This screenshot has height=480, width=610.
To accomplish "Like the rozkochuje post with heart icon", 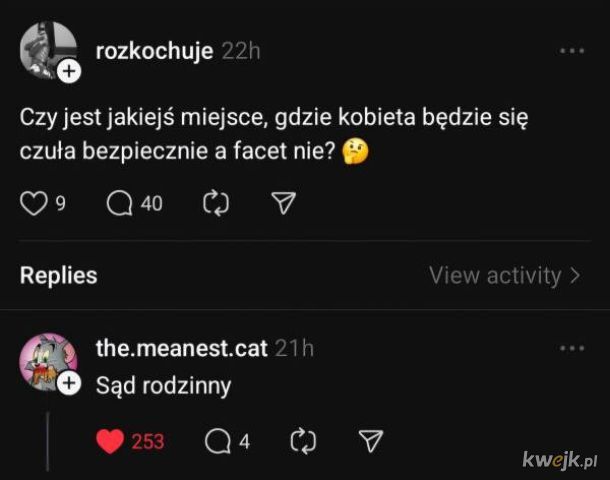I will tap(34, 204).
